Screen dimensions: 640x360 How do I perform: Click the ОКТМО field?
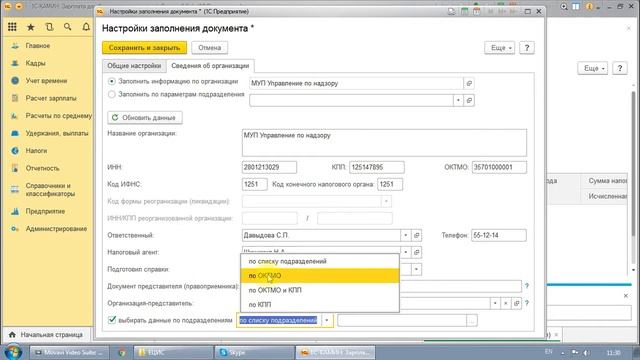pos(499,167)
